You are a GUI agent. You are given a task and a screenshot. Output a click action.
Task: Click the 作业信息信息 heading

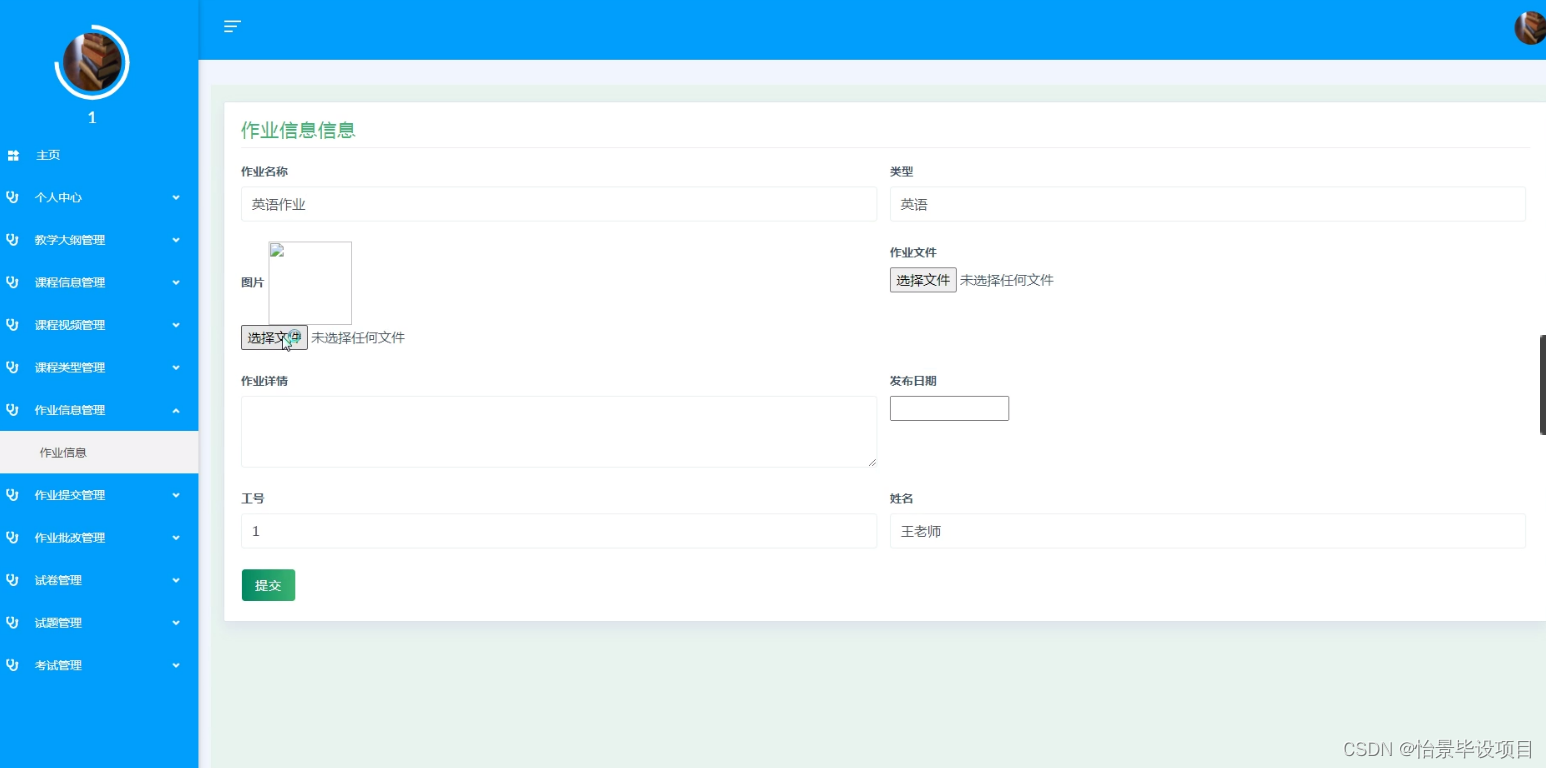click(298, 130)
